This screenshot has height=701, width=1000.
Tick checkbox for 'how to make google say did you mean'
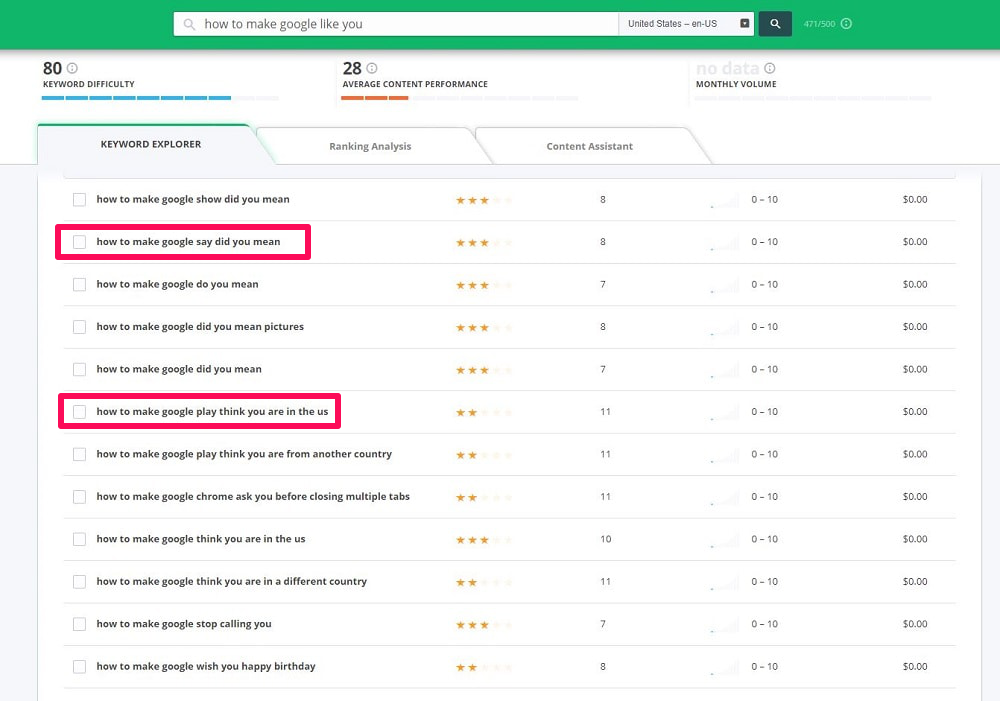(x=79, y=242)
